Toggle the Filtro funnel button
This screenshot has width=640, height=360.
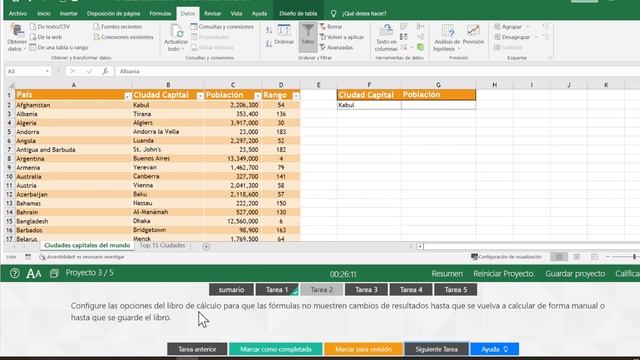pyautogui.click(x=308, y=37)
